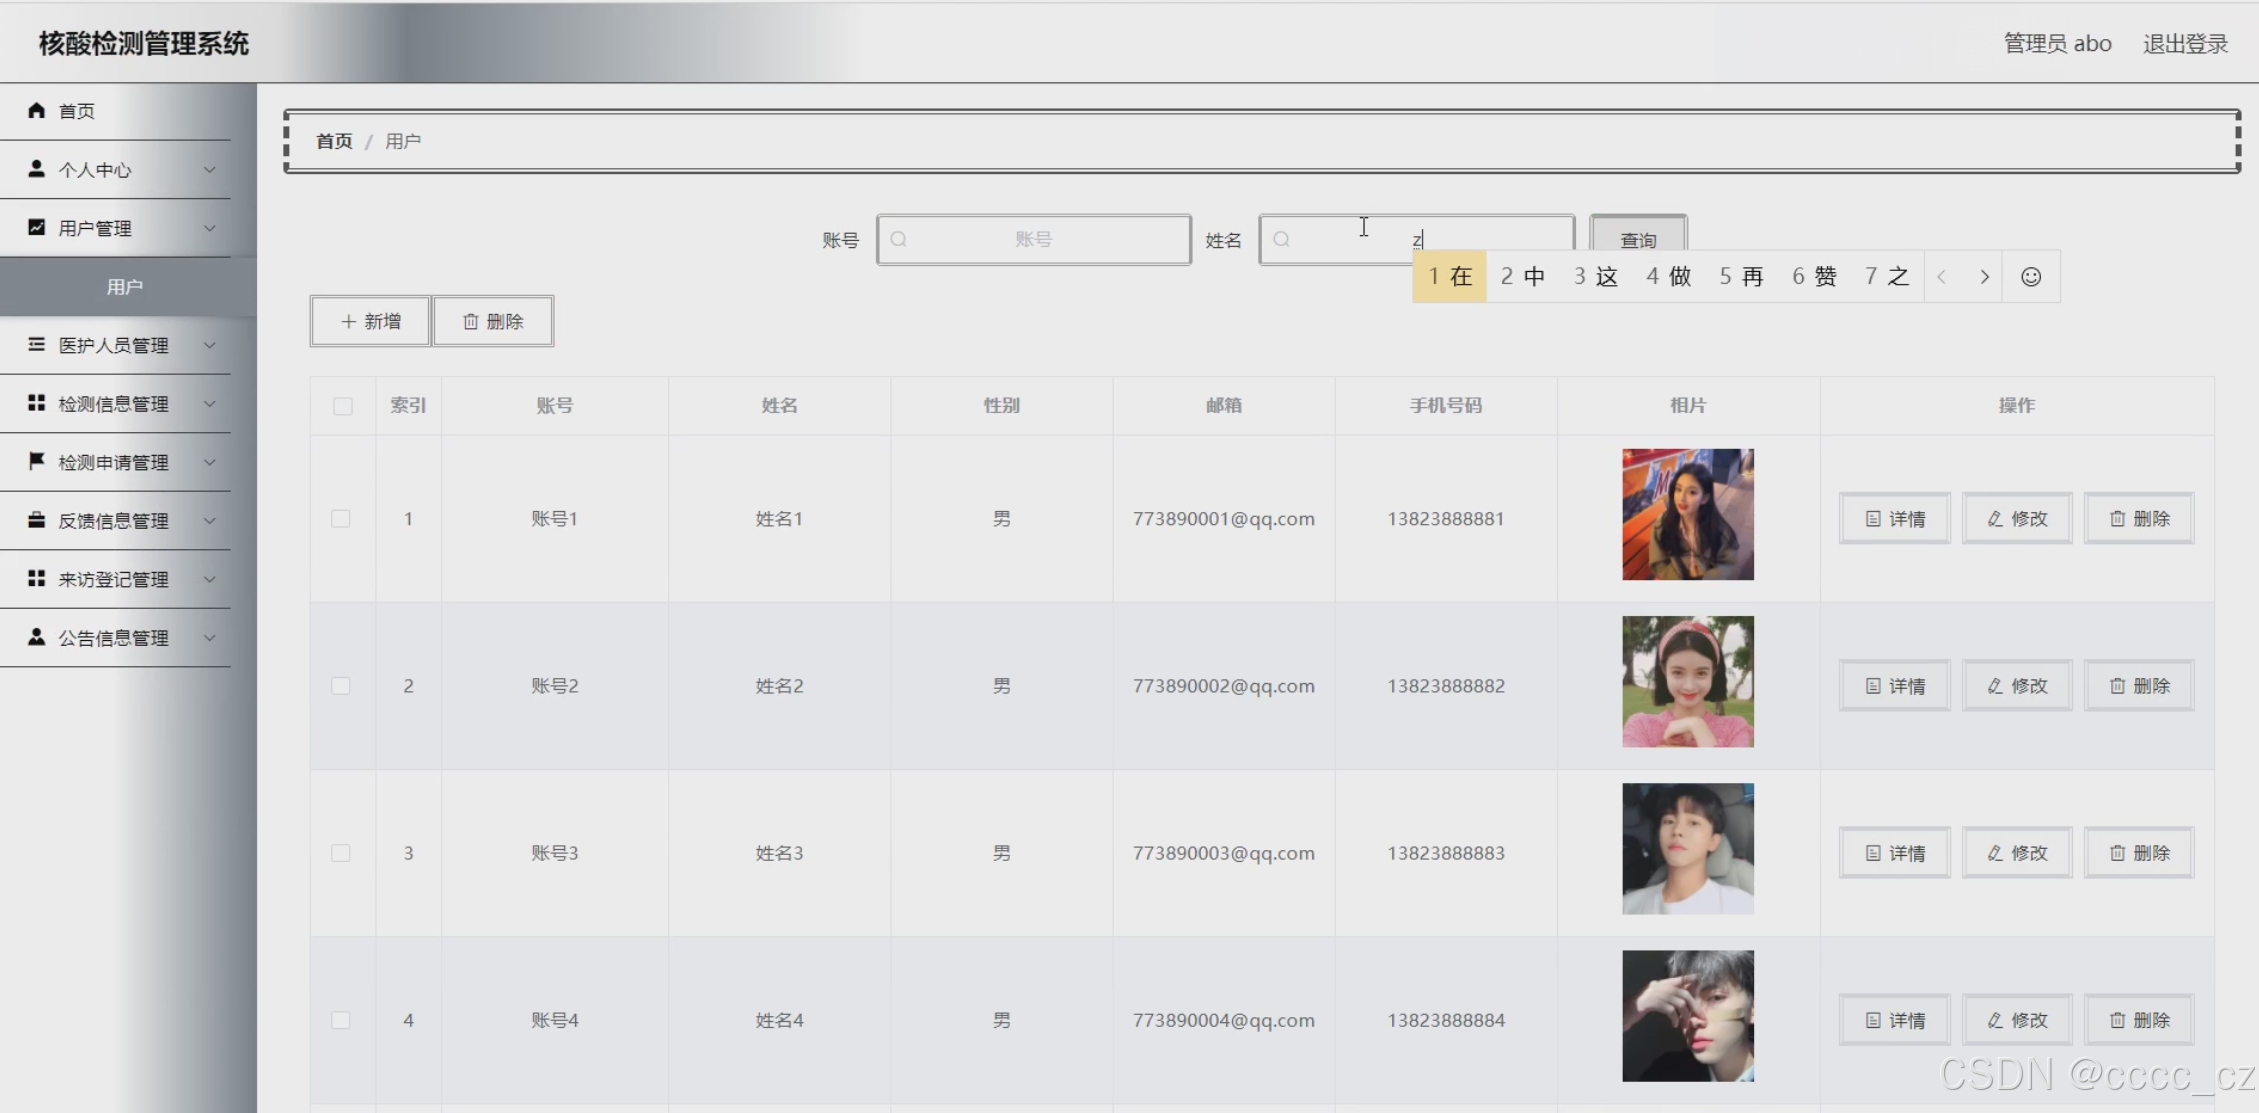Collapse the 用户管理 menu chevron

click(210, 228)
